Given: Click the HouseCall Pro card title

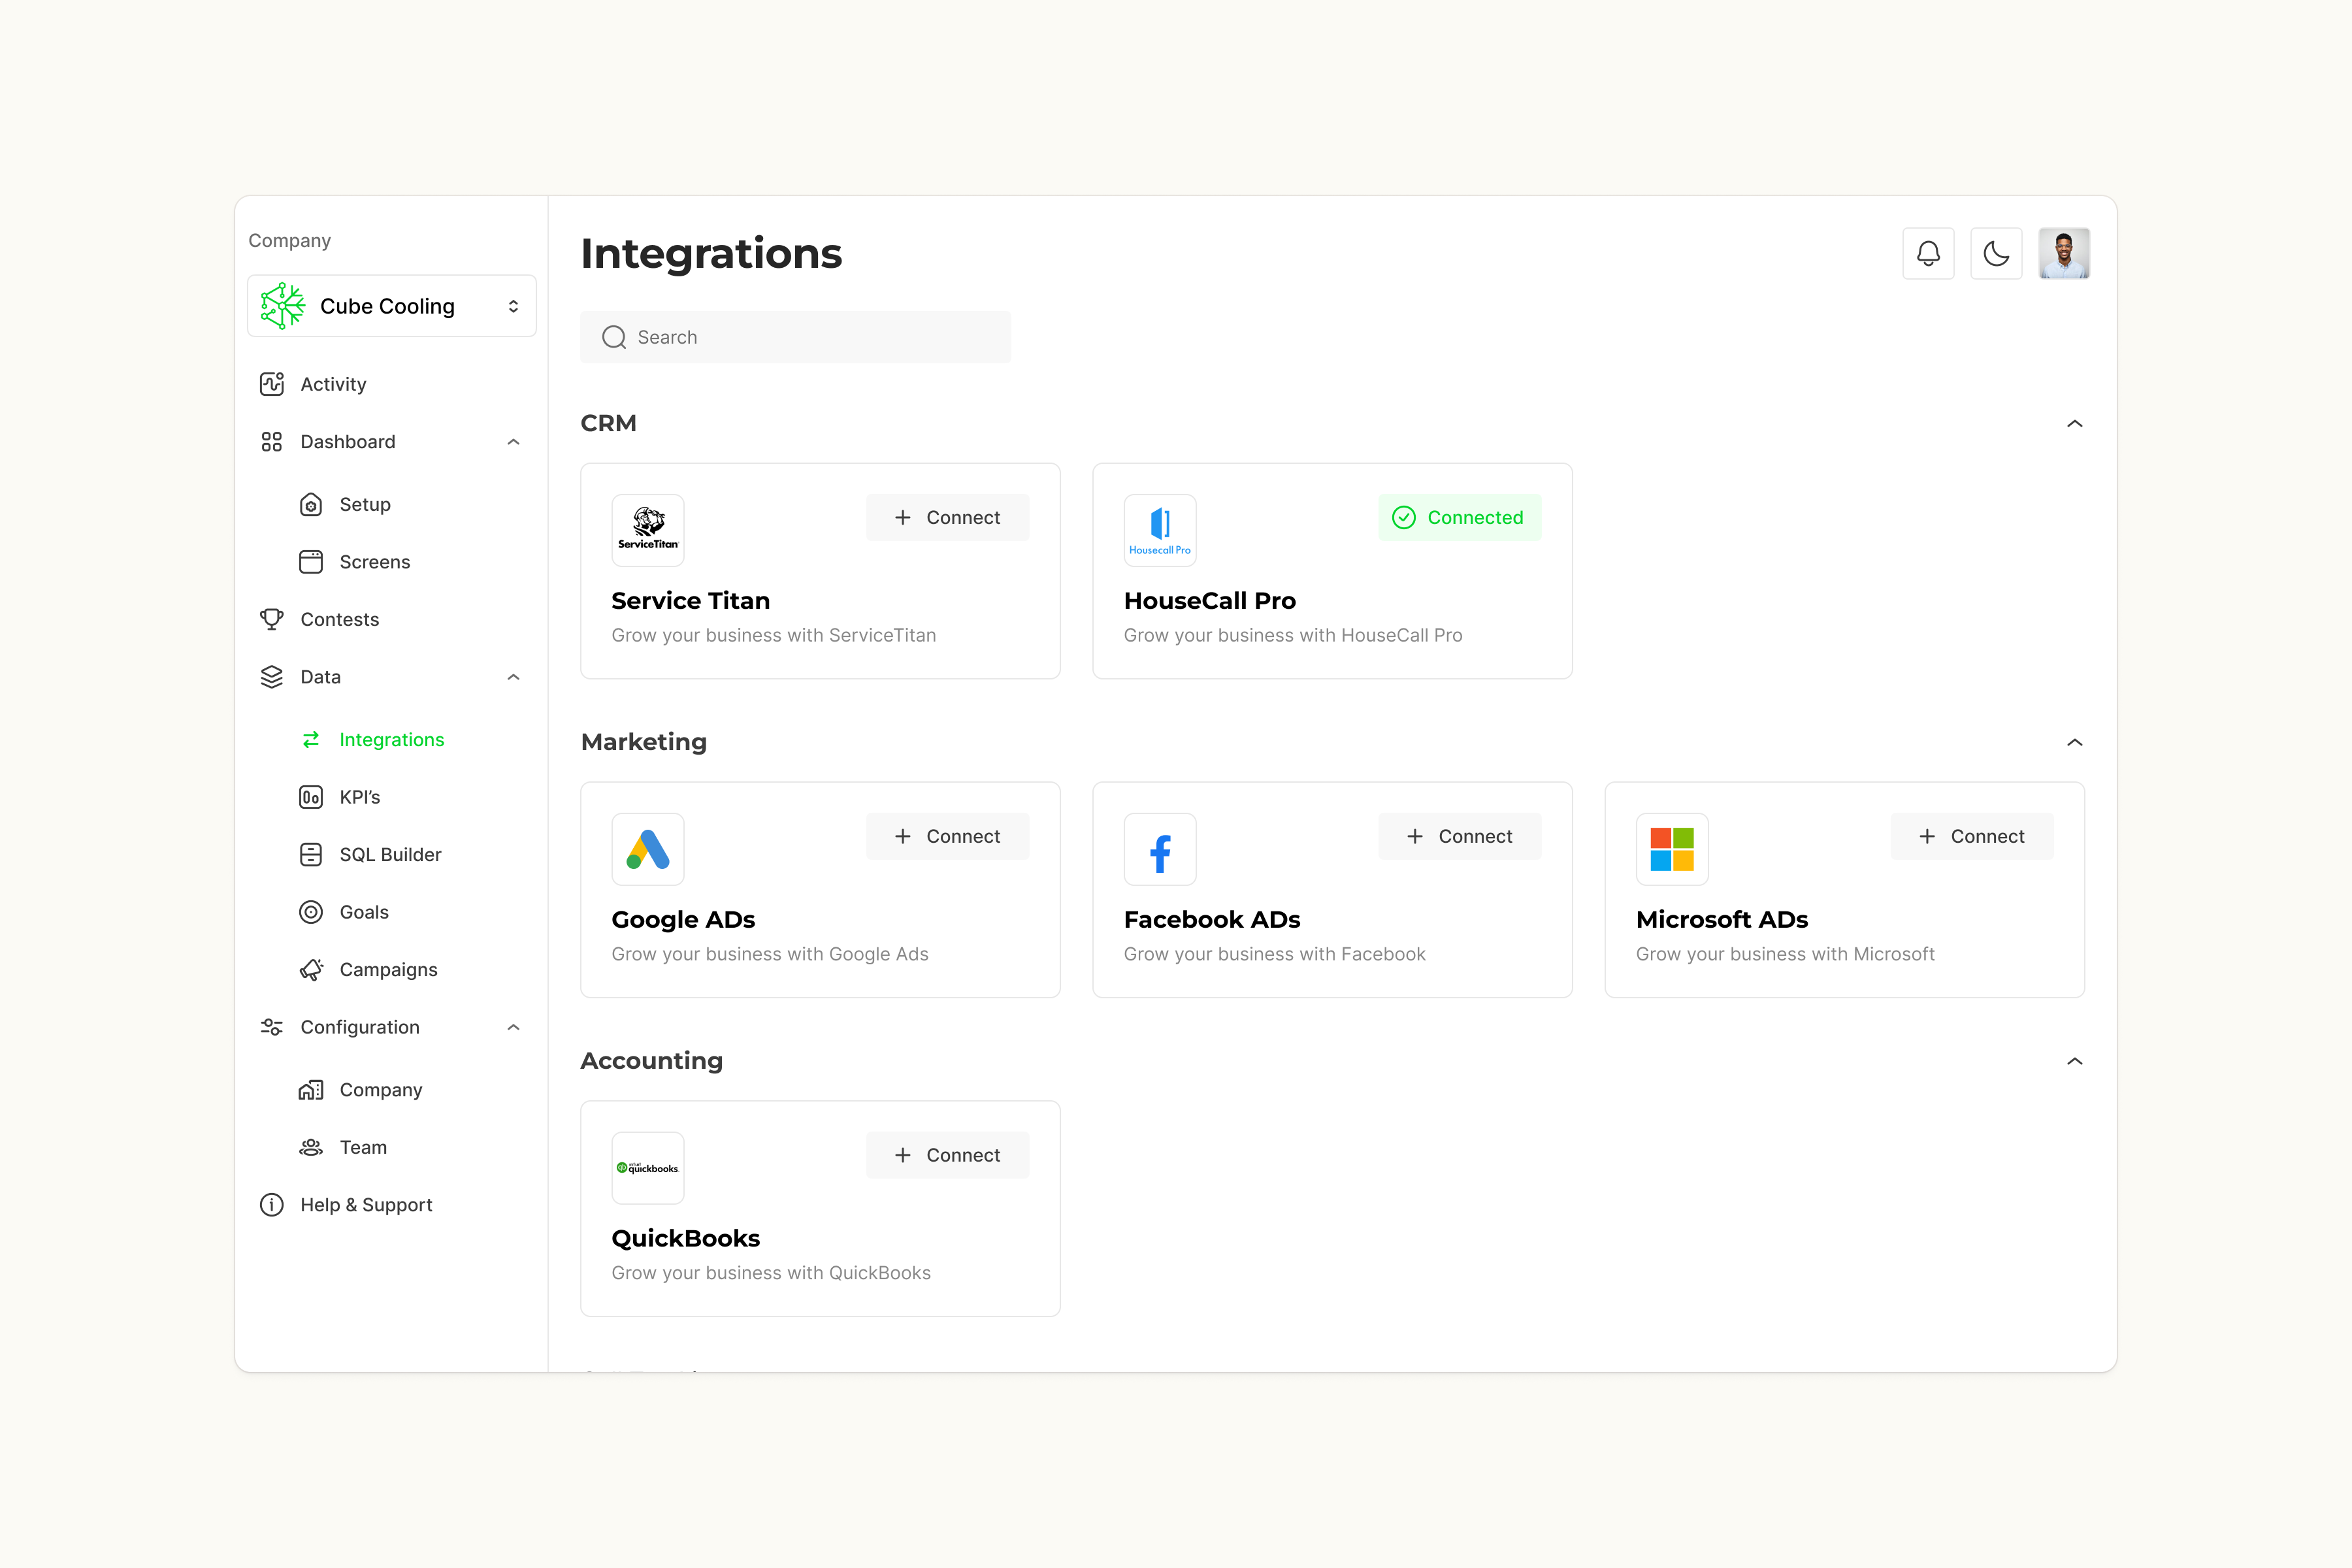Looking at the screenshot, I should [x=1210, y=601].
